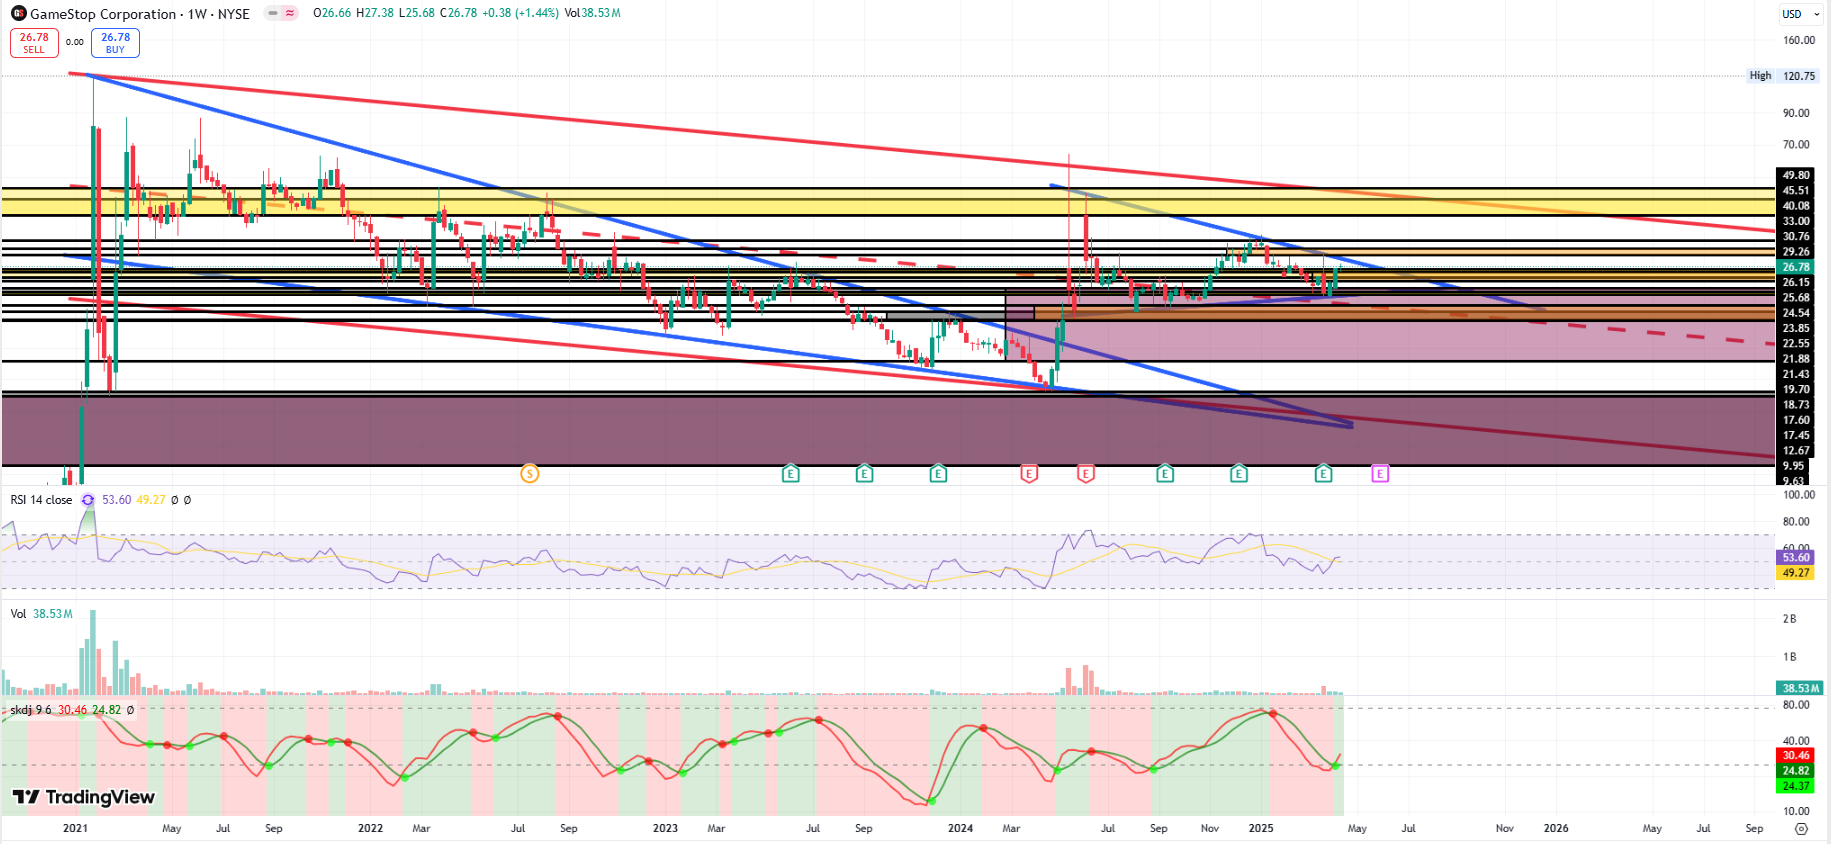Click the green earnings marker near December 2023
The height and width of the screenshot is (844, 1833).
938,473
